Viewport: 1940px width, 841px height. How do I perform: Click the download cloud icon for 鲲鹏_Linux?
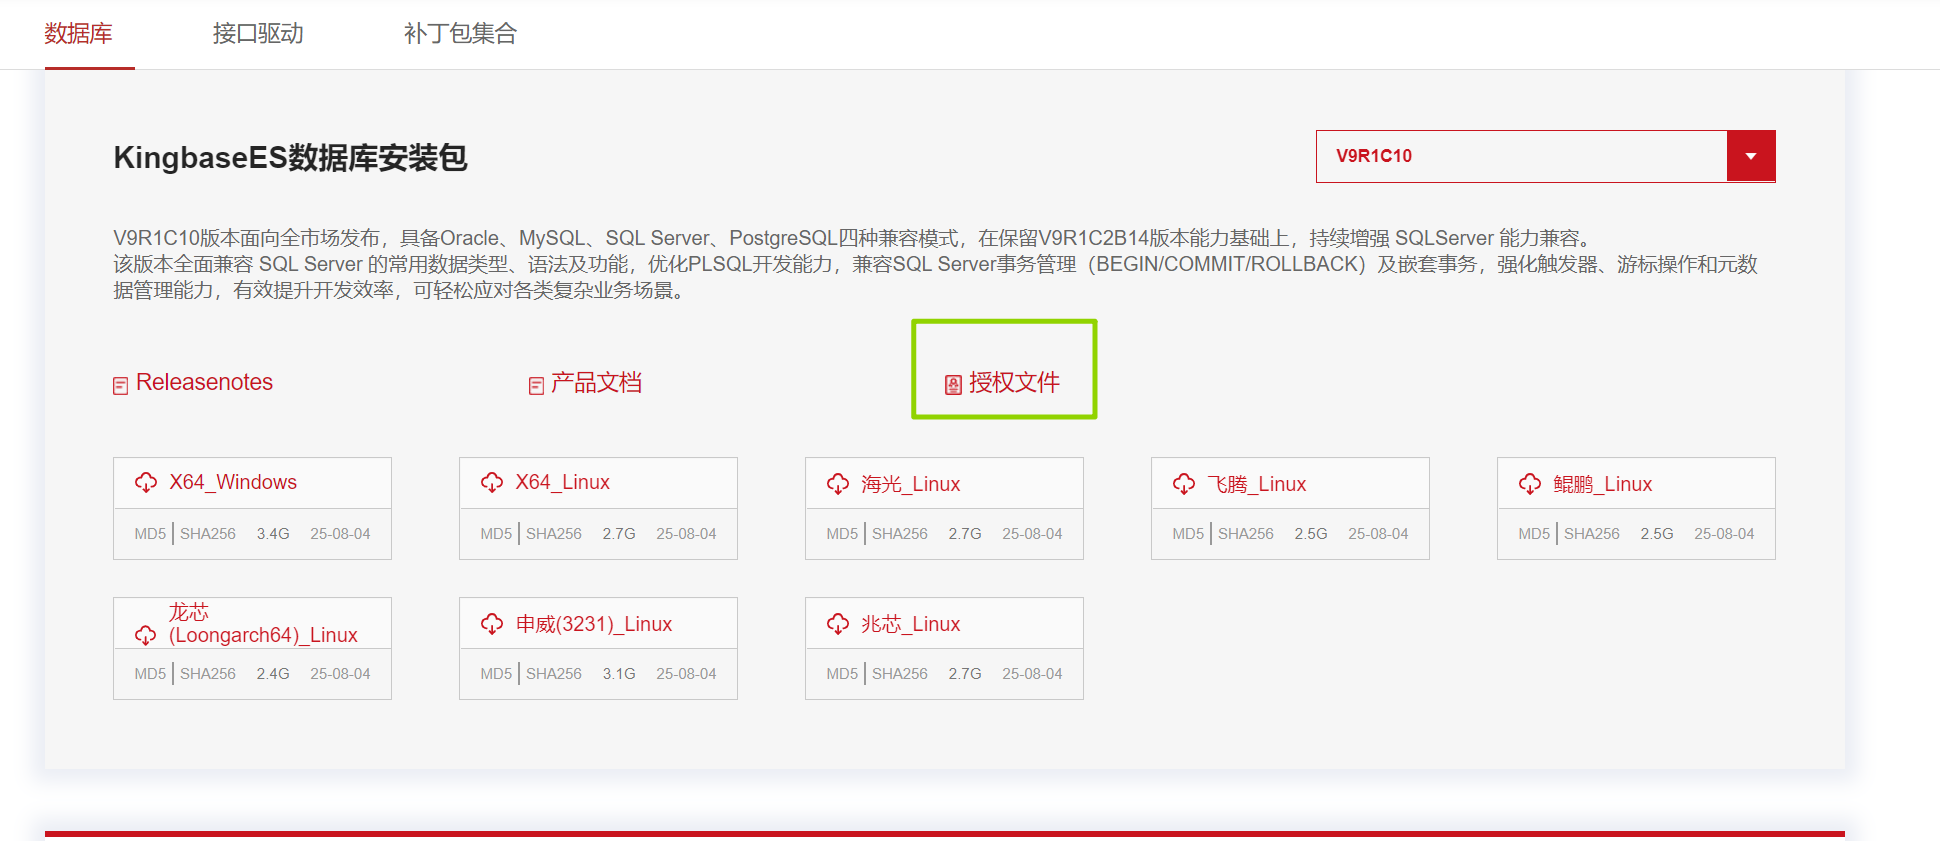[1530, 485]
